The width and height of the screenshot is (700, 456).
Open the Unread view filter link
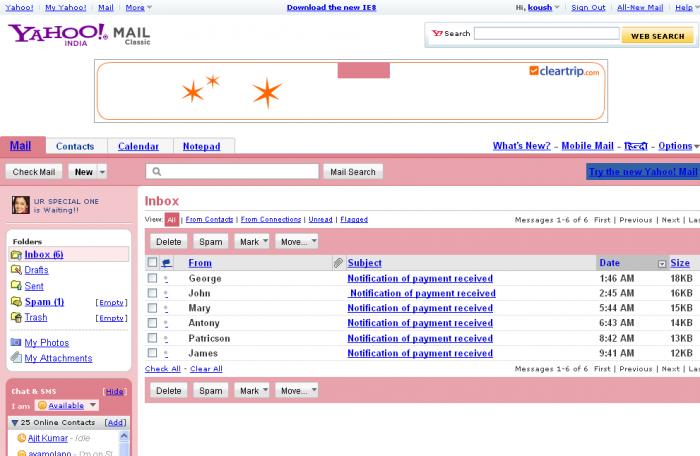(x=321, y=219)
